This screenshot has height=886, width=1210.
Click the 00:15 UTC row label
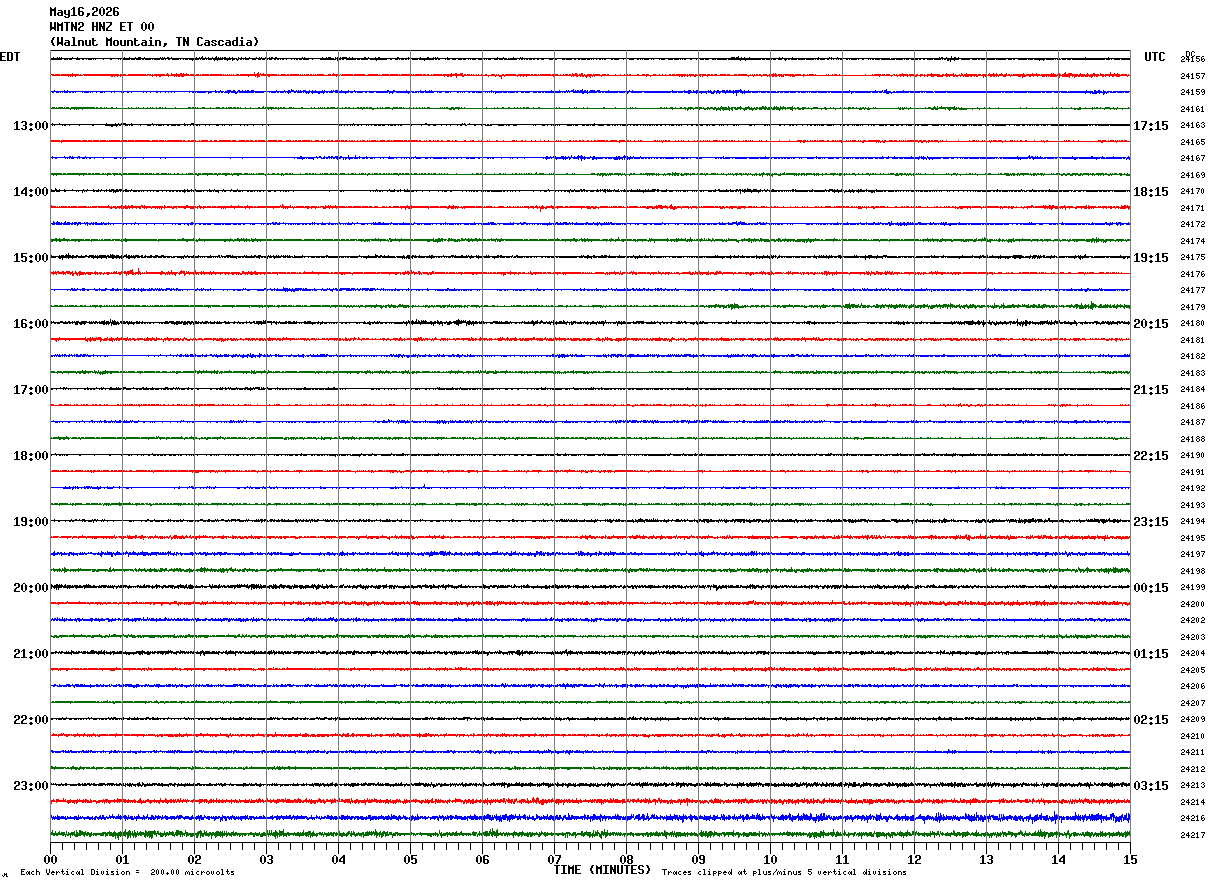pos(1150,588)
